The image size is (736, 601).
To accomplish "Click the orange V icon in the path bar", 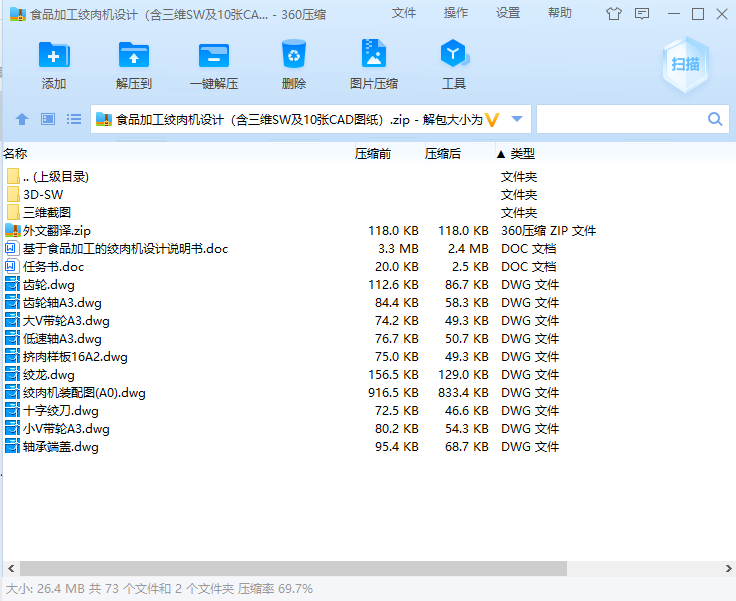I will coord(492,120).
